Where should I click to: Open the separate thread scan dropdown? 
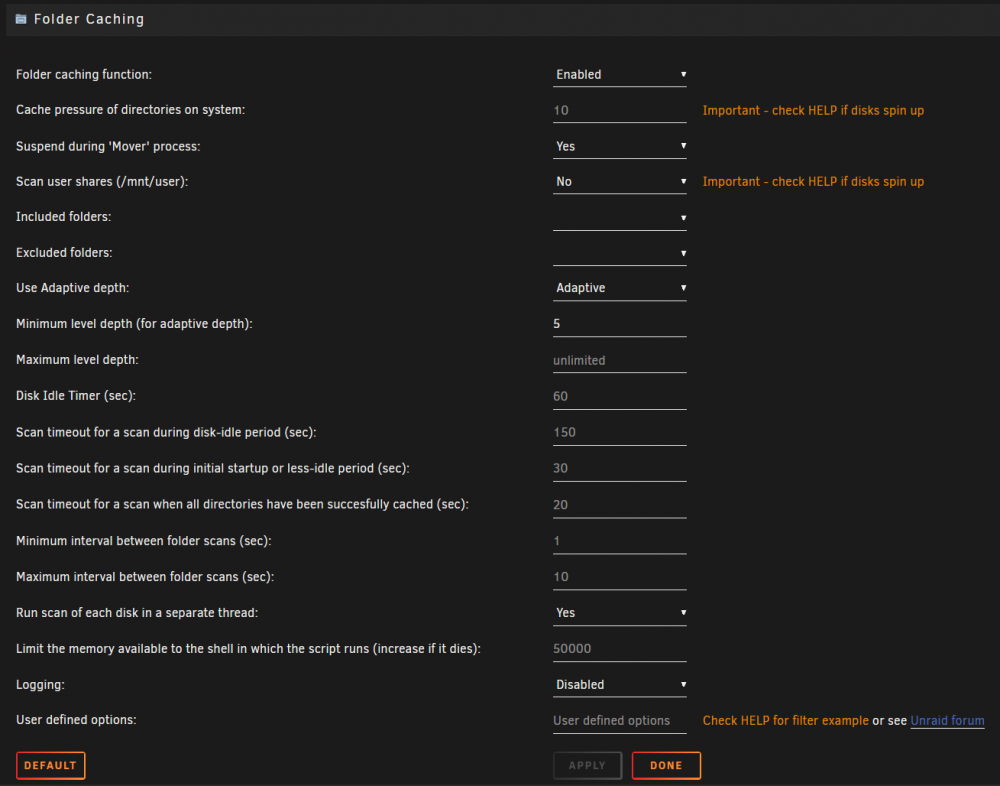click(619, 613)
